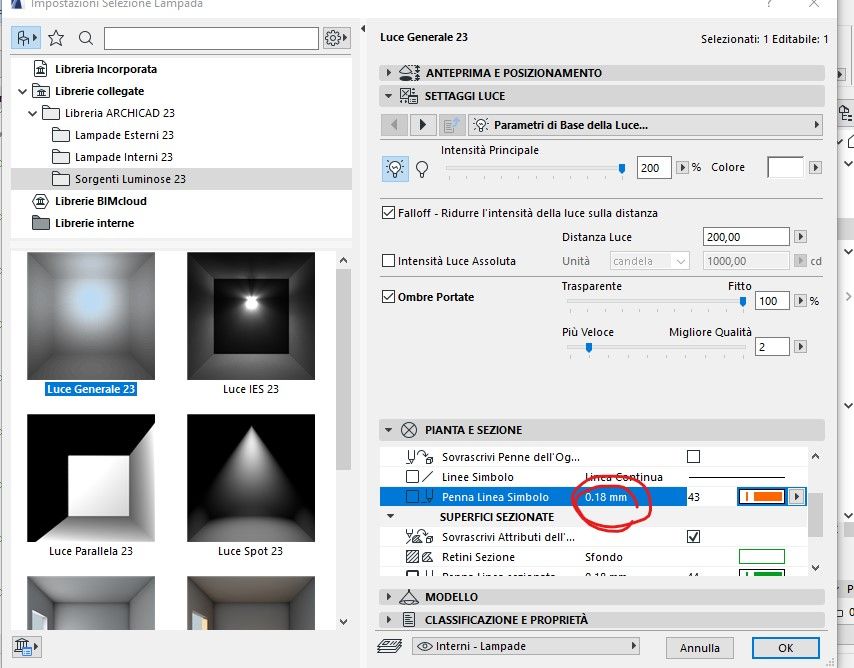Viewport: 854px width, 668px height.
Task: Click the library search input field
Action: coord(211,38)
